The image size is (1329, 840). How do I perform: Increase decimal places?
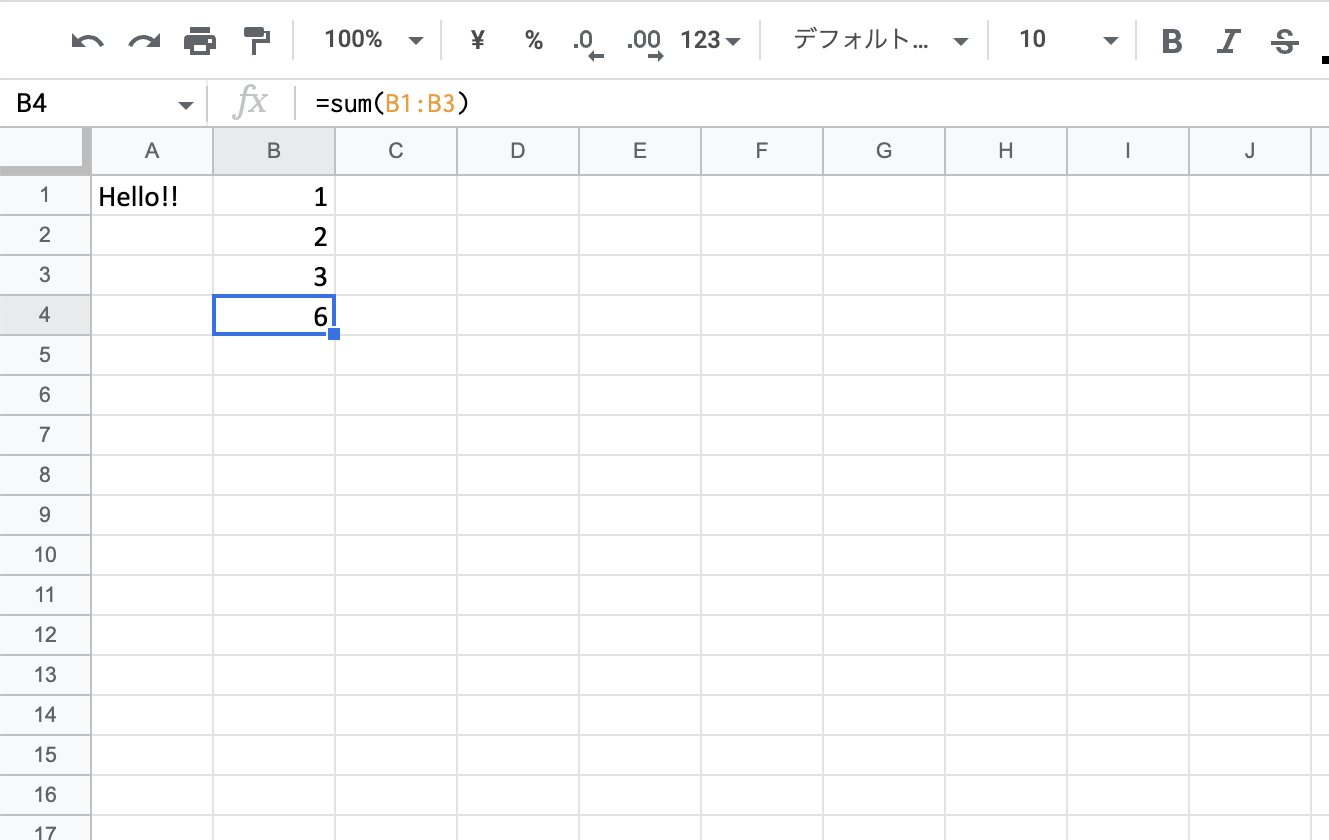(x=644, y=41)
